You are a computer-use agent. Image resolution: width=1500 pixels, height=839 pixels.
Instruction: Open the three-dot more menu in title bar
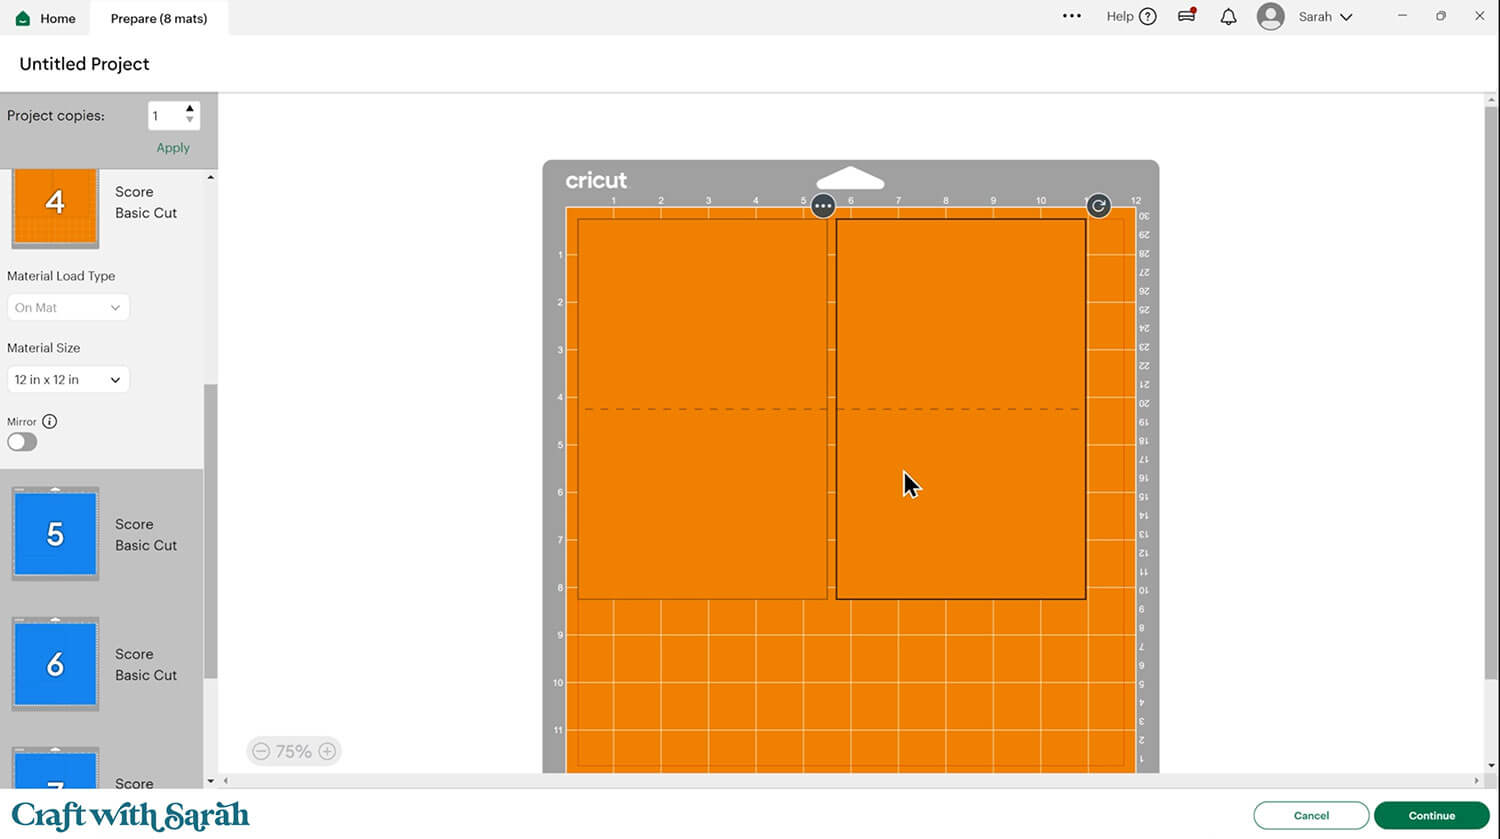pyautogui.click(x=1072, y=16)
